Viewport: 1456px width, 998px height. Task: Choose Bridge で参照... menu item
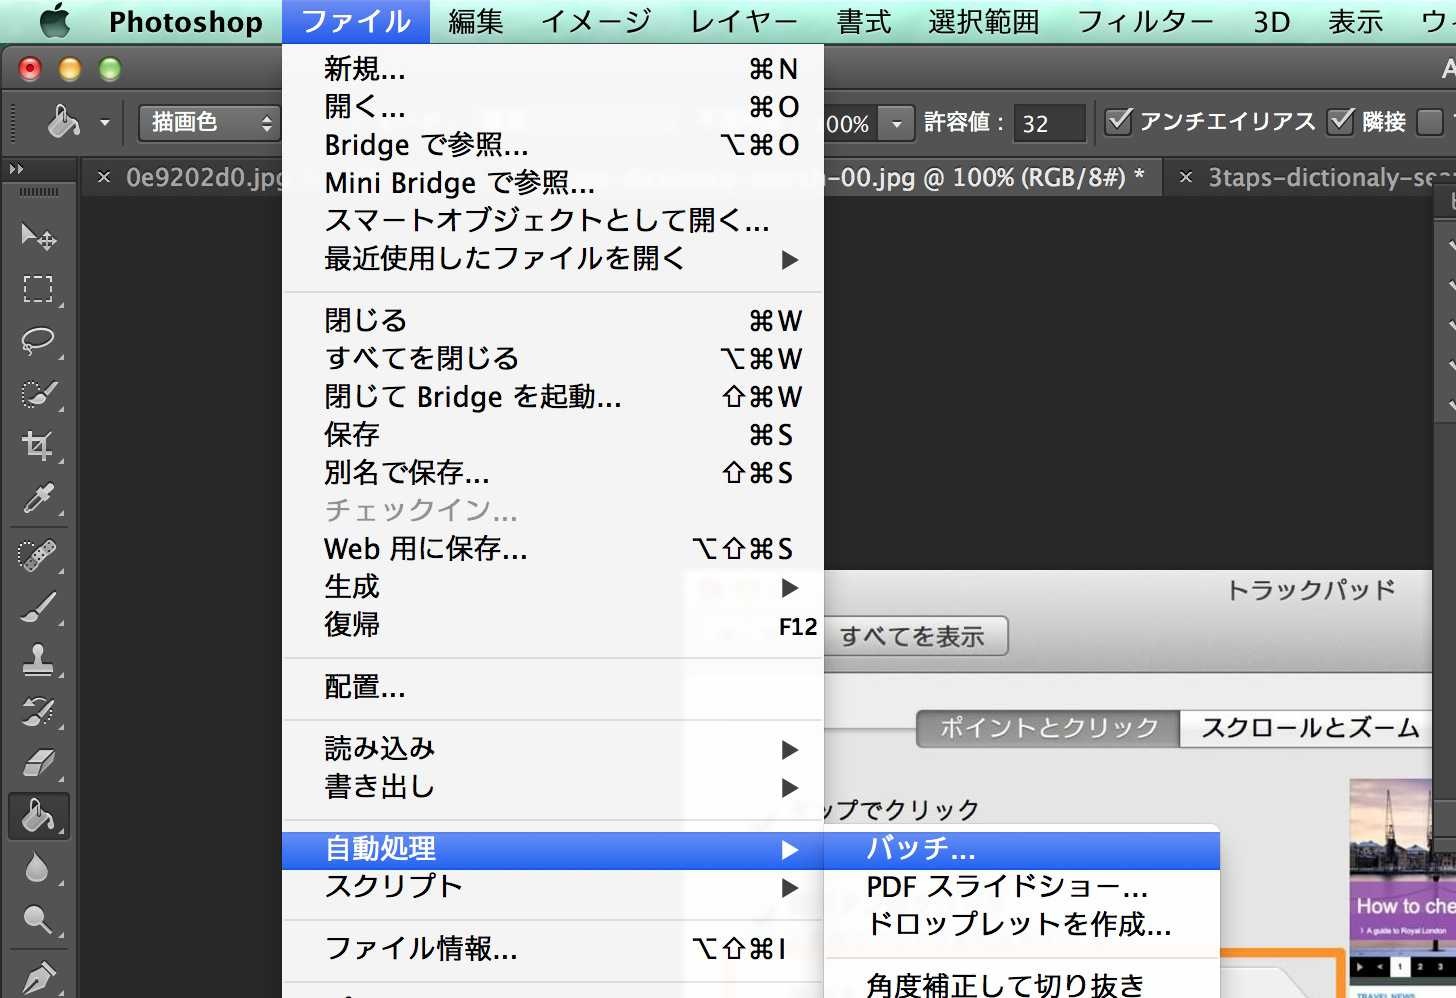click(x=553, y=145)
